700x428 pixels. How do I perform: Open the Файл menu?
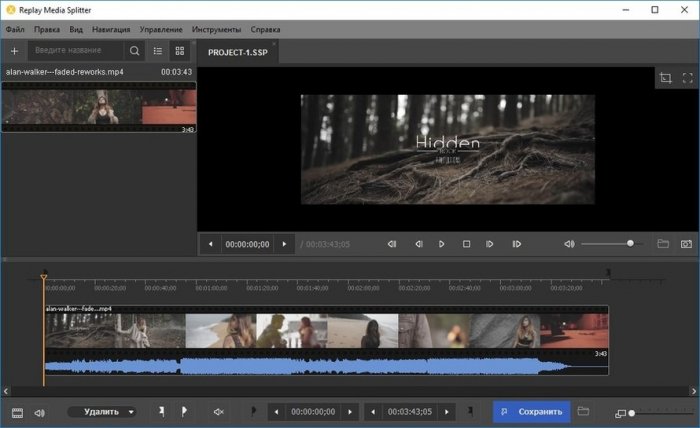[x=15, y=29]
